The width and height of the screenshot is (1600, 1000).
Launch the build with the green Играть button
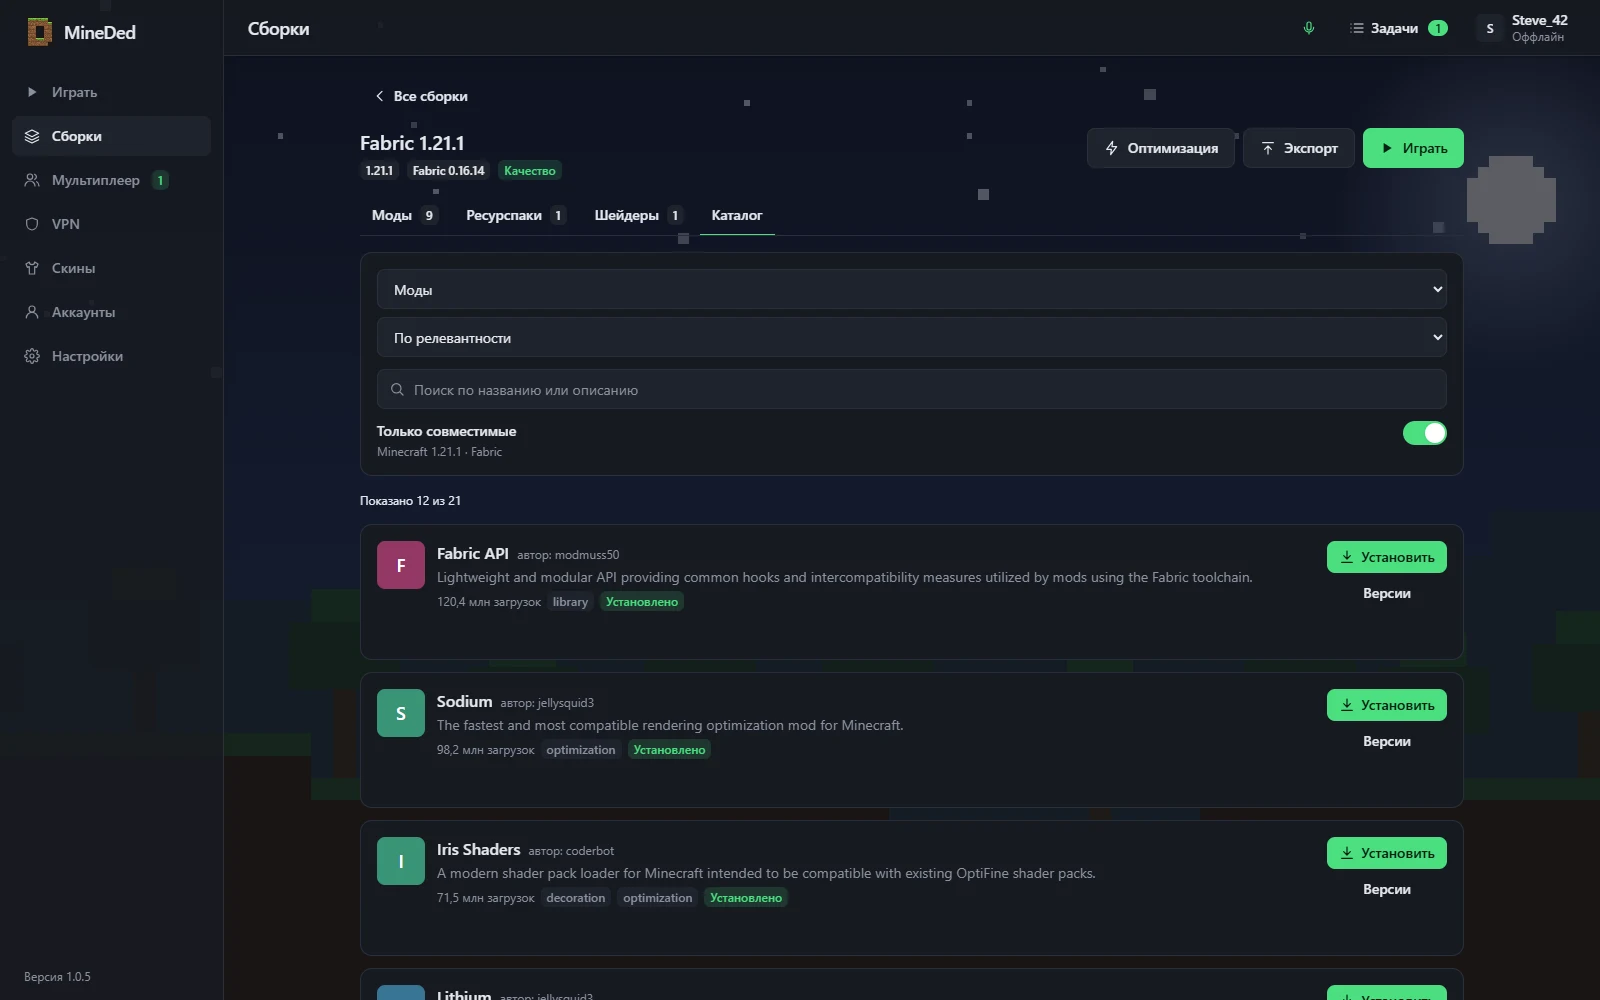(x=1413, y=148)
